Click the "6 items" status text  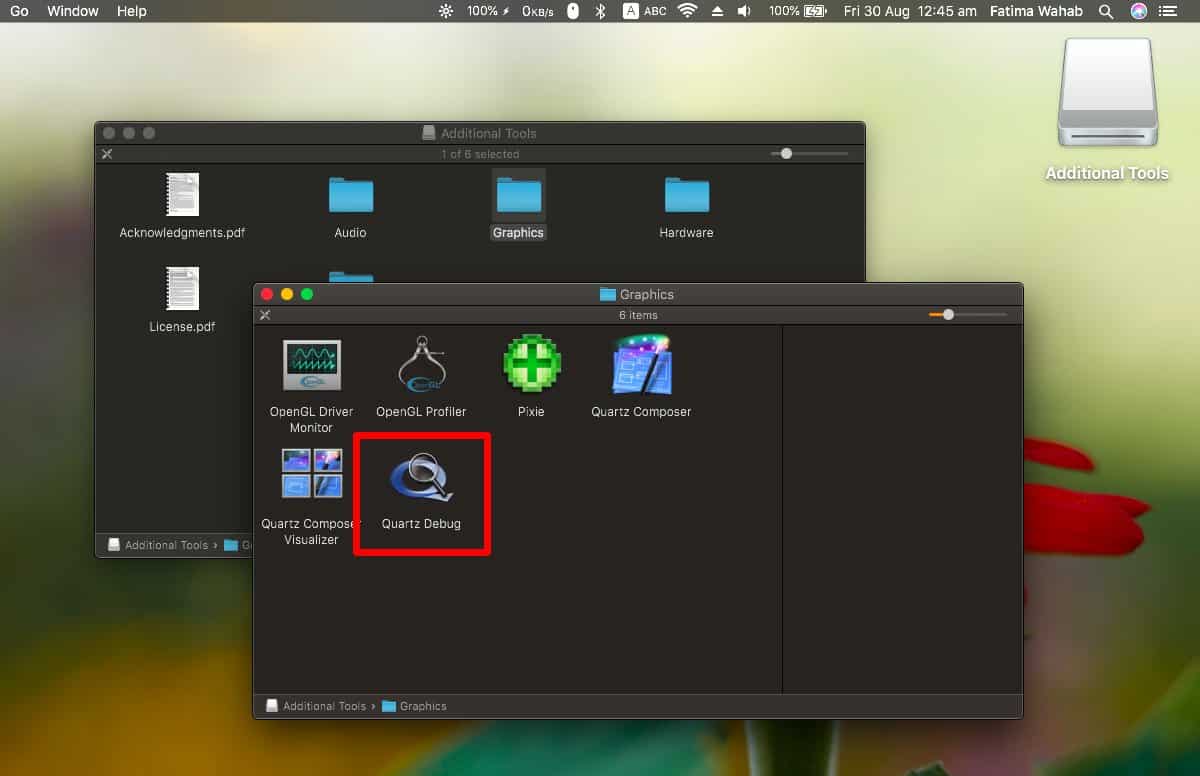click(638, 315)
